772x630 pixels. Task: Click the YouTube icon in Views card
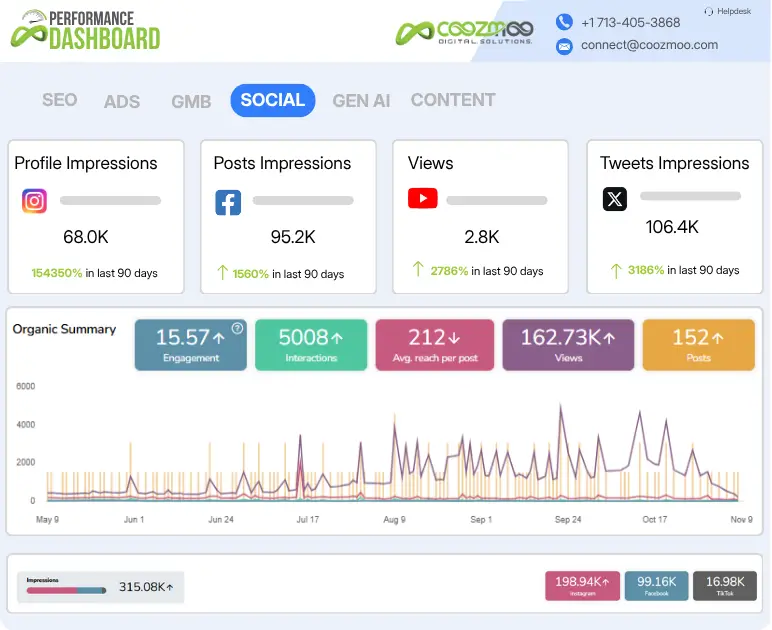tap(422, 198)
